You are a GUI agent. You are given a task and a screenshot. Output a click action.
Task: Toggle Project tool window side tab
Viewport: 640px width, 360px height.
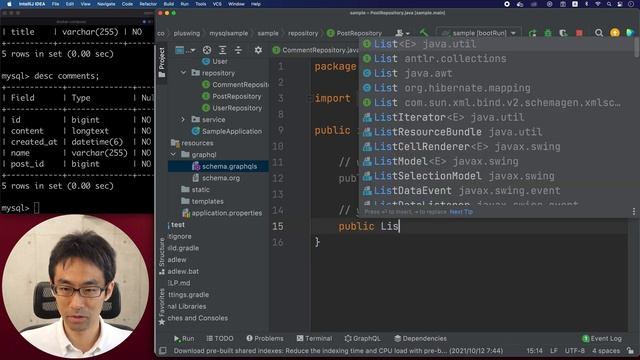click(x=162, y=62)
